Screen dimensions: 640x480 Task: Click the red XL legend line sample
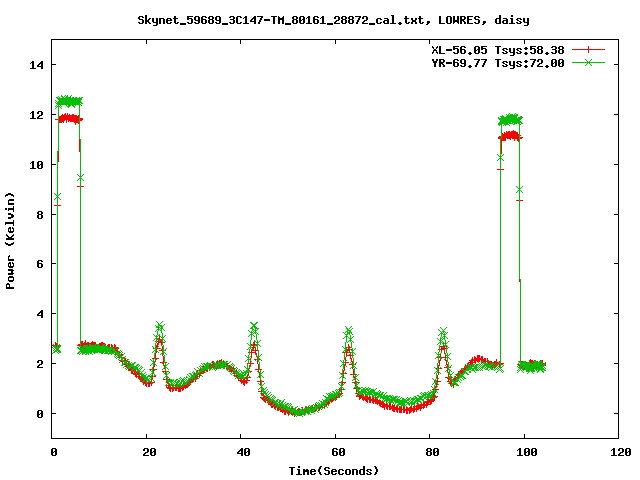click(588, 50)
